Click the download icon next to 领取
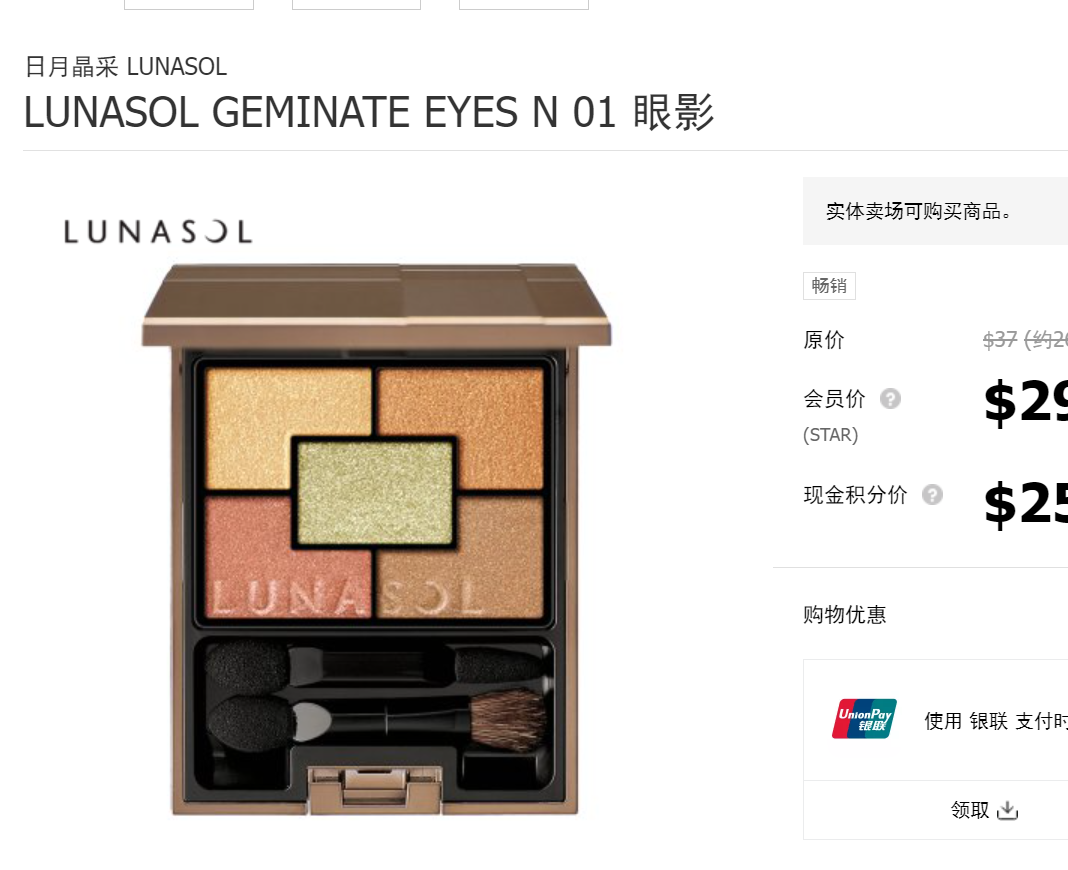This screenshot has height=870, width=1068. 1007,810
